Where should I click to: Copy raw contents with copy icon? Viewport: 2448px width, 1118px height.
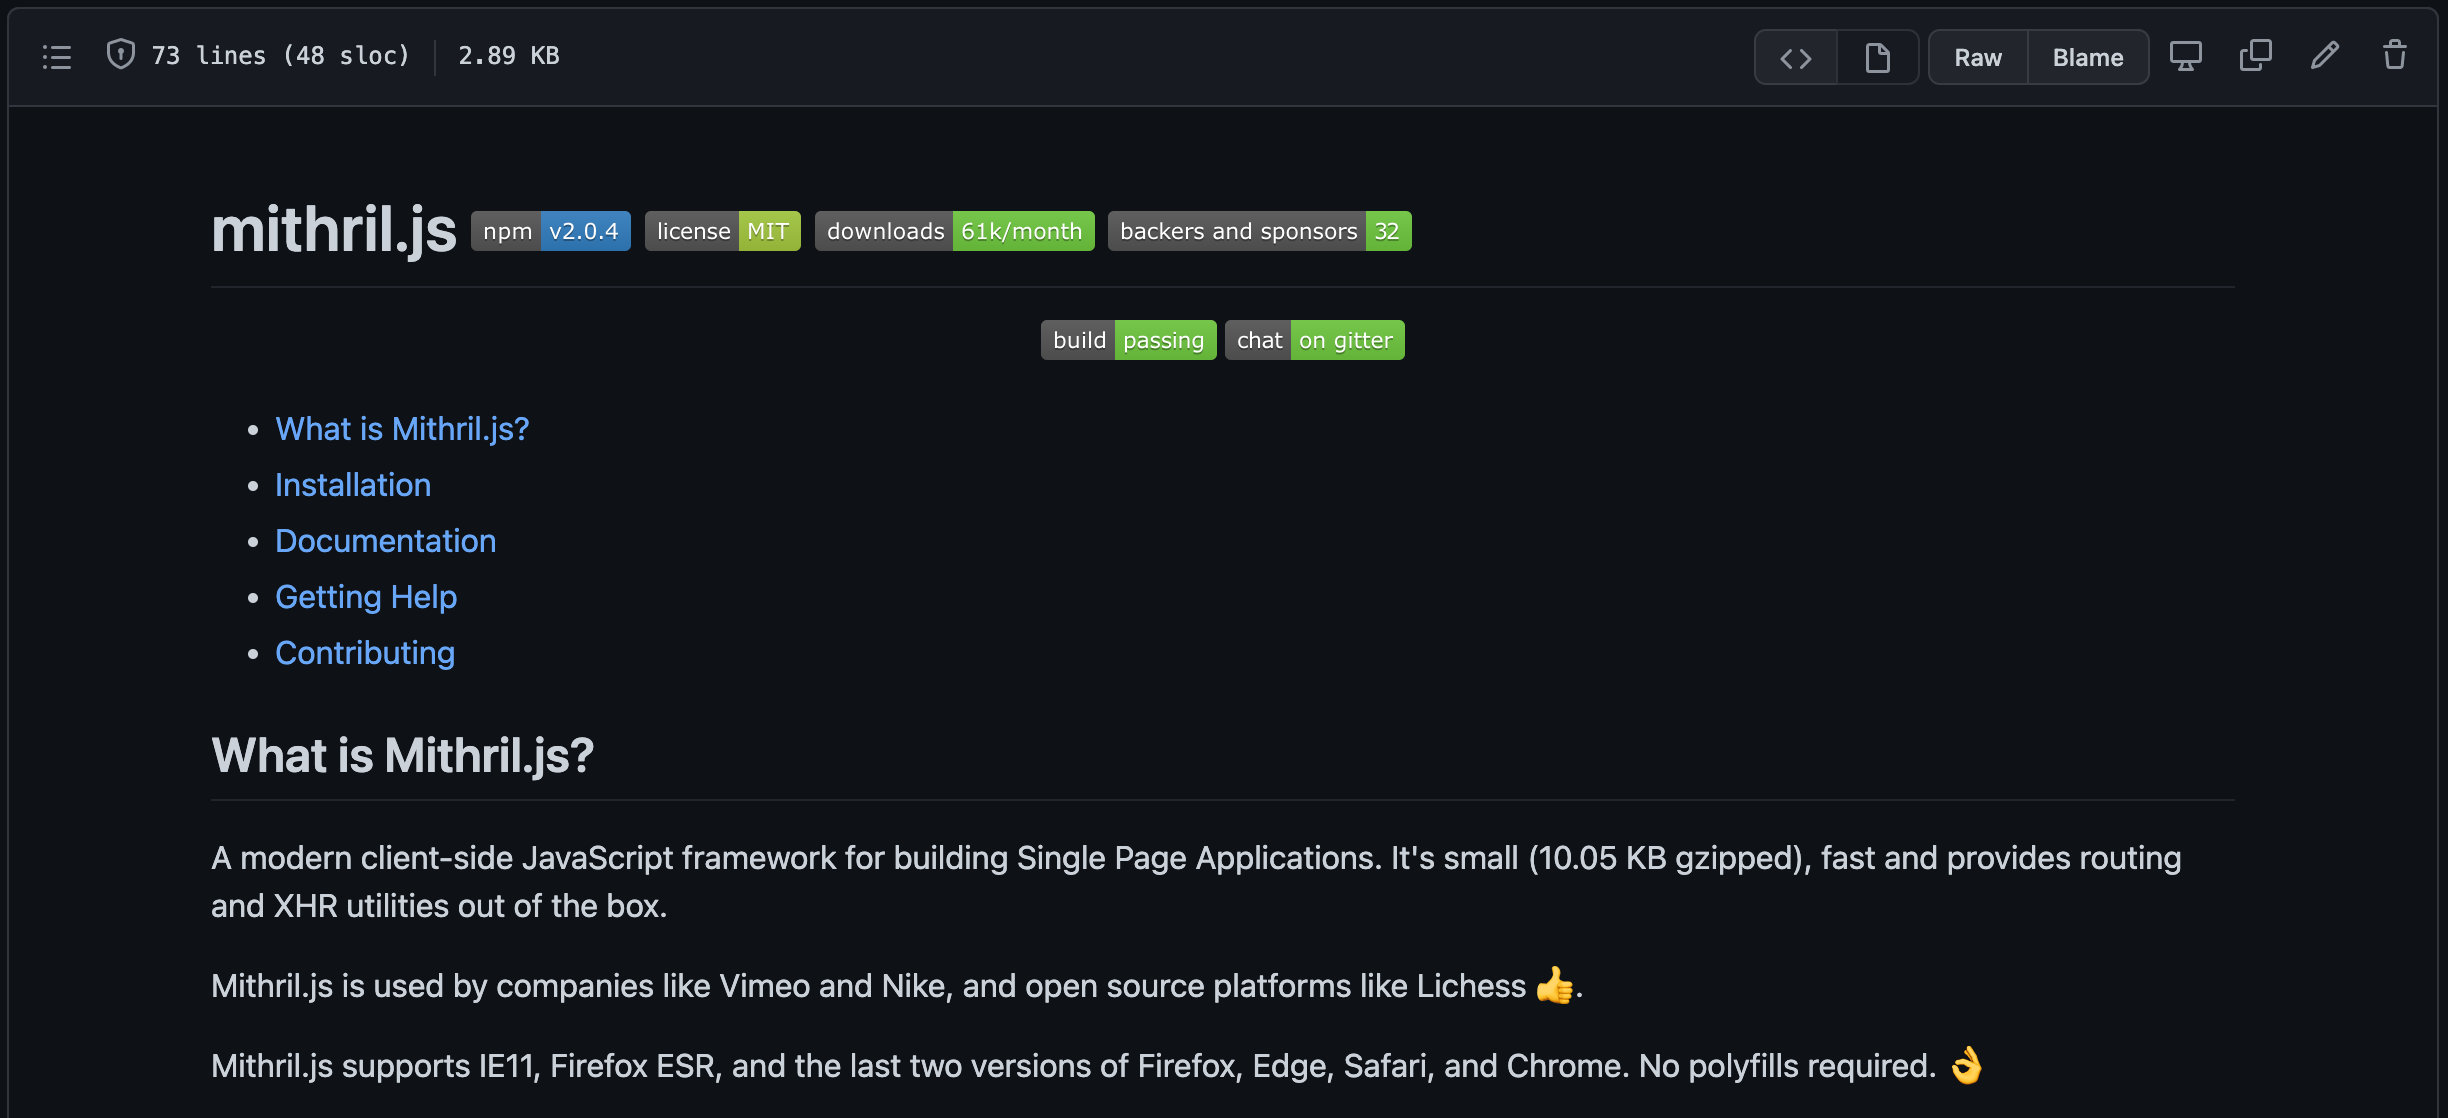(x=2255, y=56)
